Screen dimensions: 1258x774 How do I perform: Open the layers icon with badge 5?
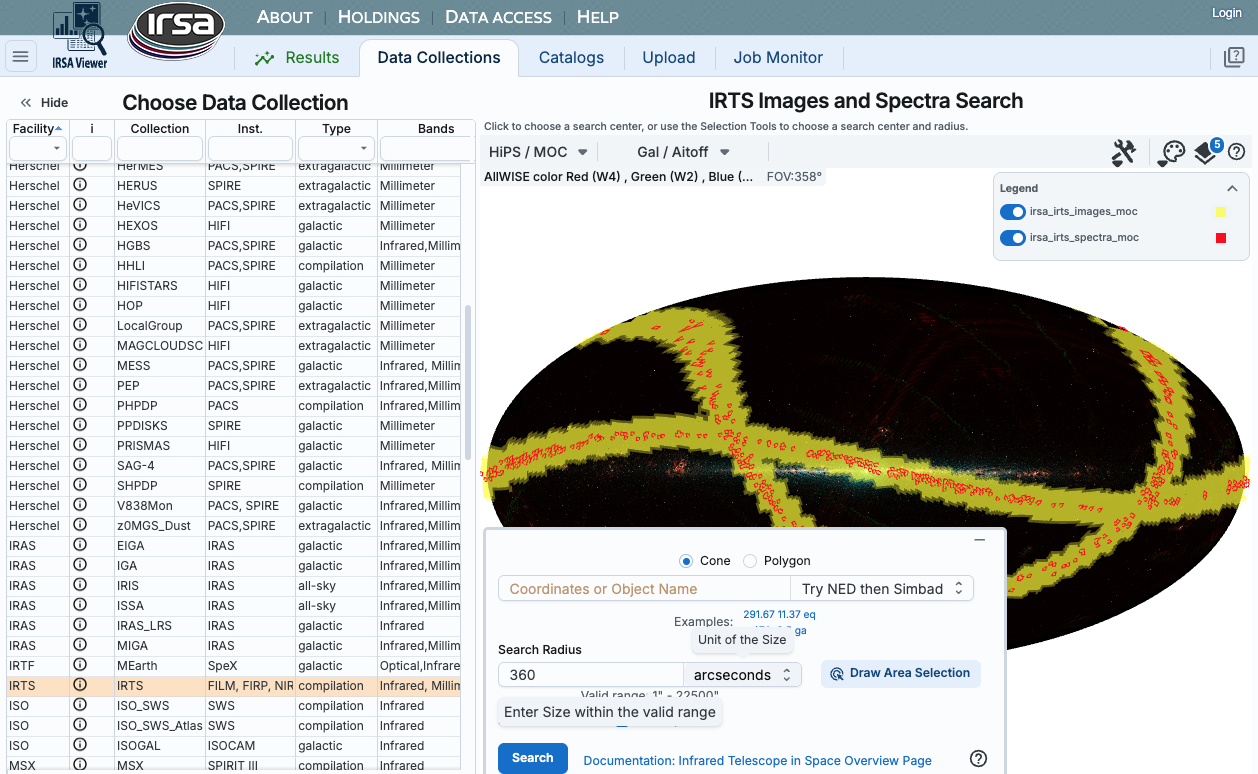[1207, 153]
